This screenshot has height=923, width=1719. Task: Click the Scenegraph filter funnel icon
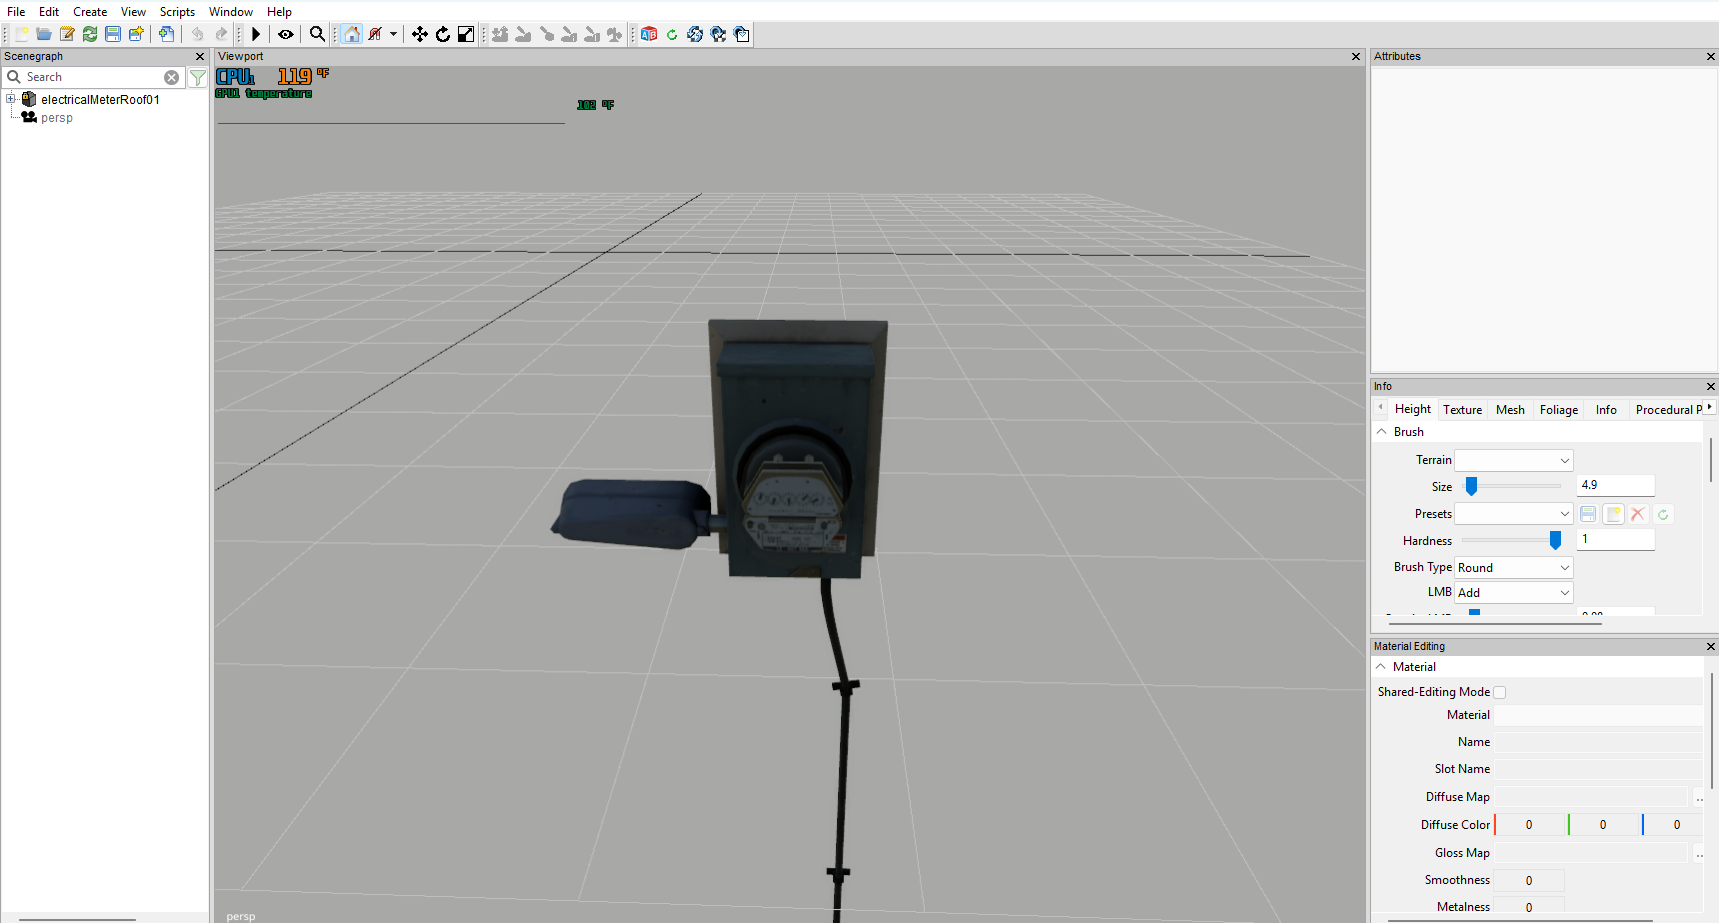pyautogui.click(x=198, y=77)
